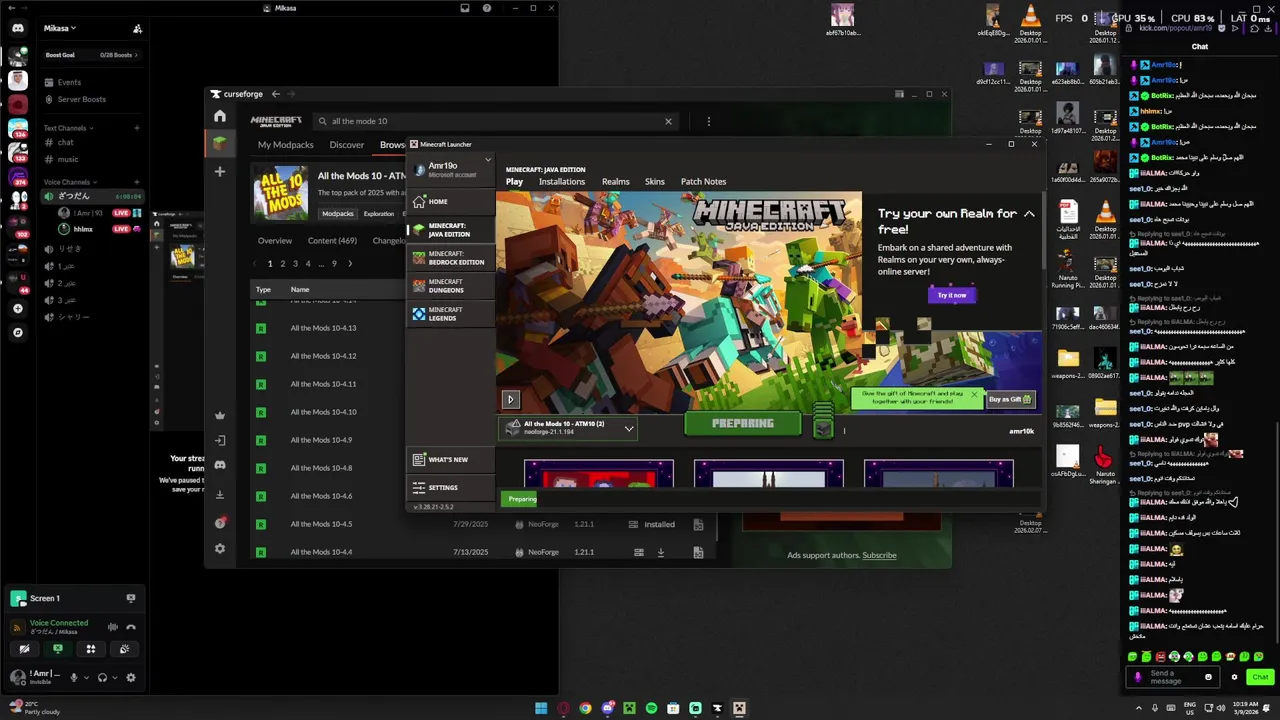Image resolution: width=1280 pixels, height=720 pixels.
Task: Click CurseForge back arrow
Action: pyautogui.click(x=276, y=94)
